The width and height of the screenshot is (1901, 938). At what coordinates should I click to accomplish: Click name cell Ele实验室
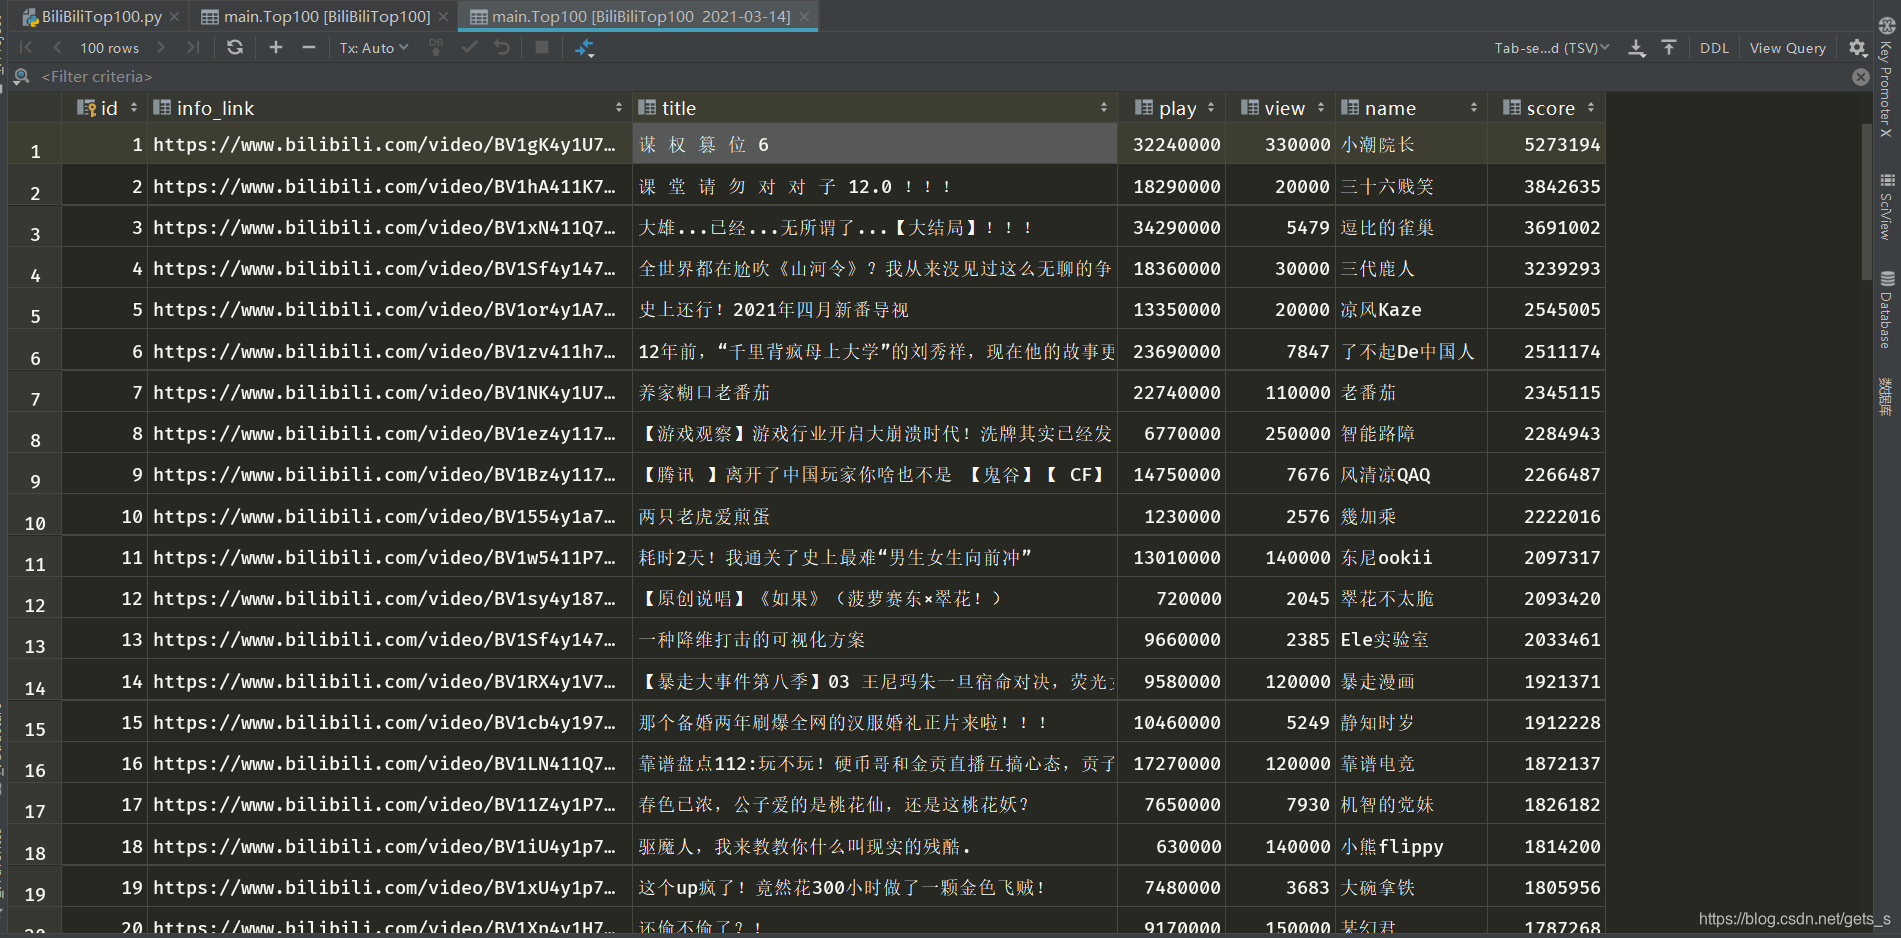pos(1410,640)
